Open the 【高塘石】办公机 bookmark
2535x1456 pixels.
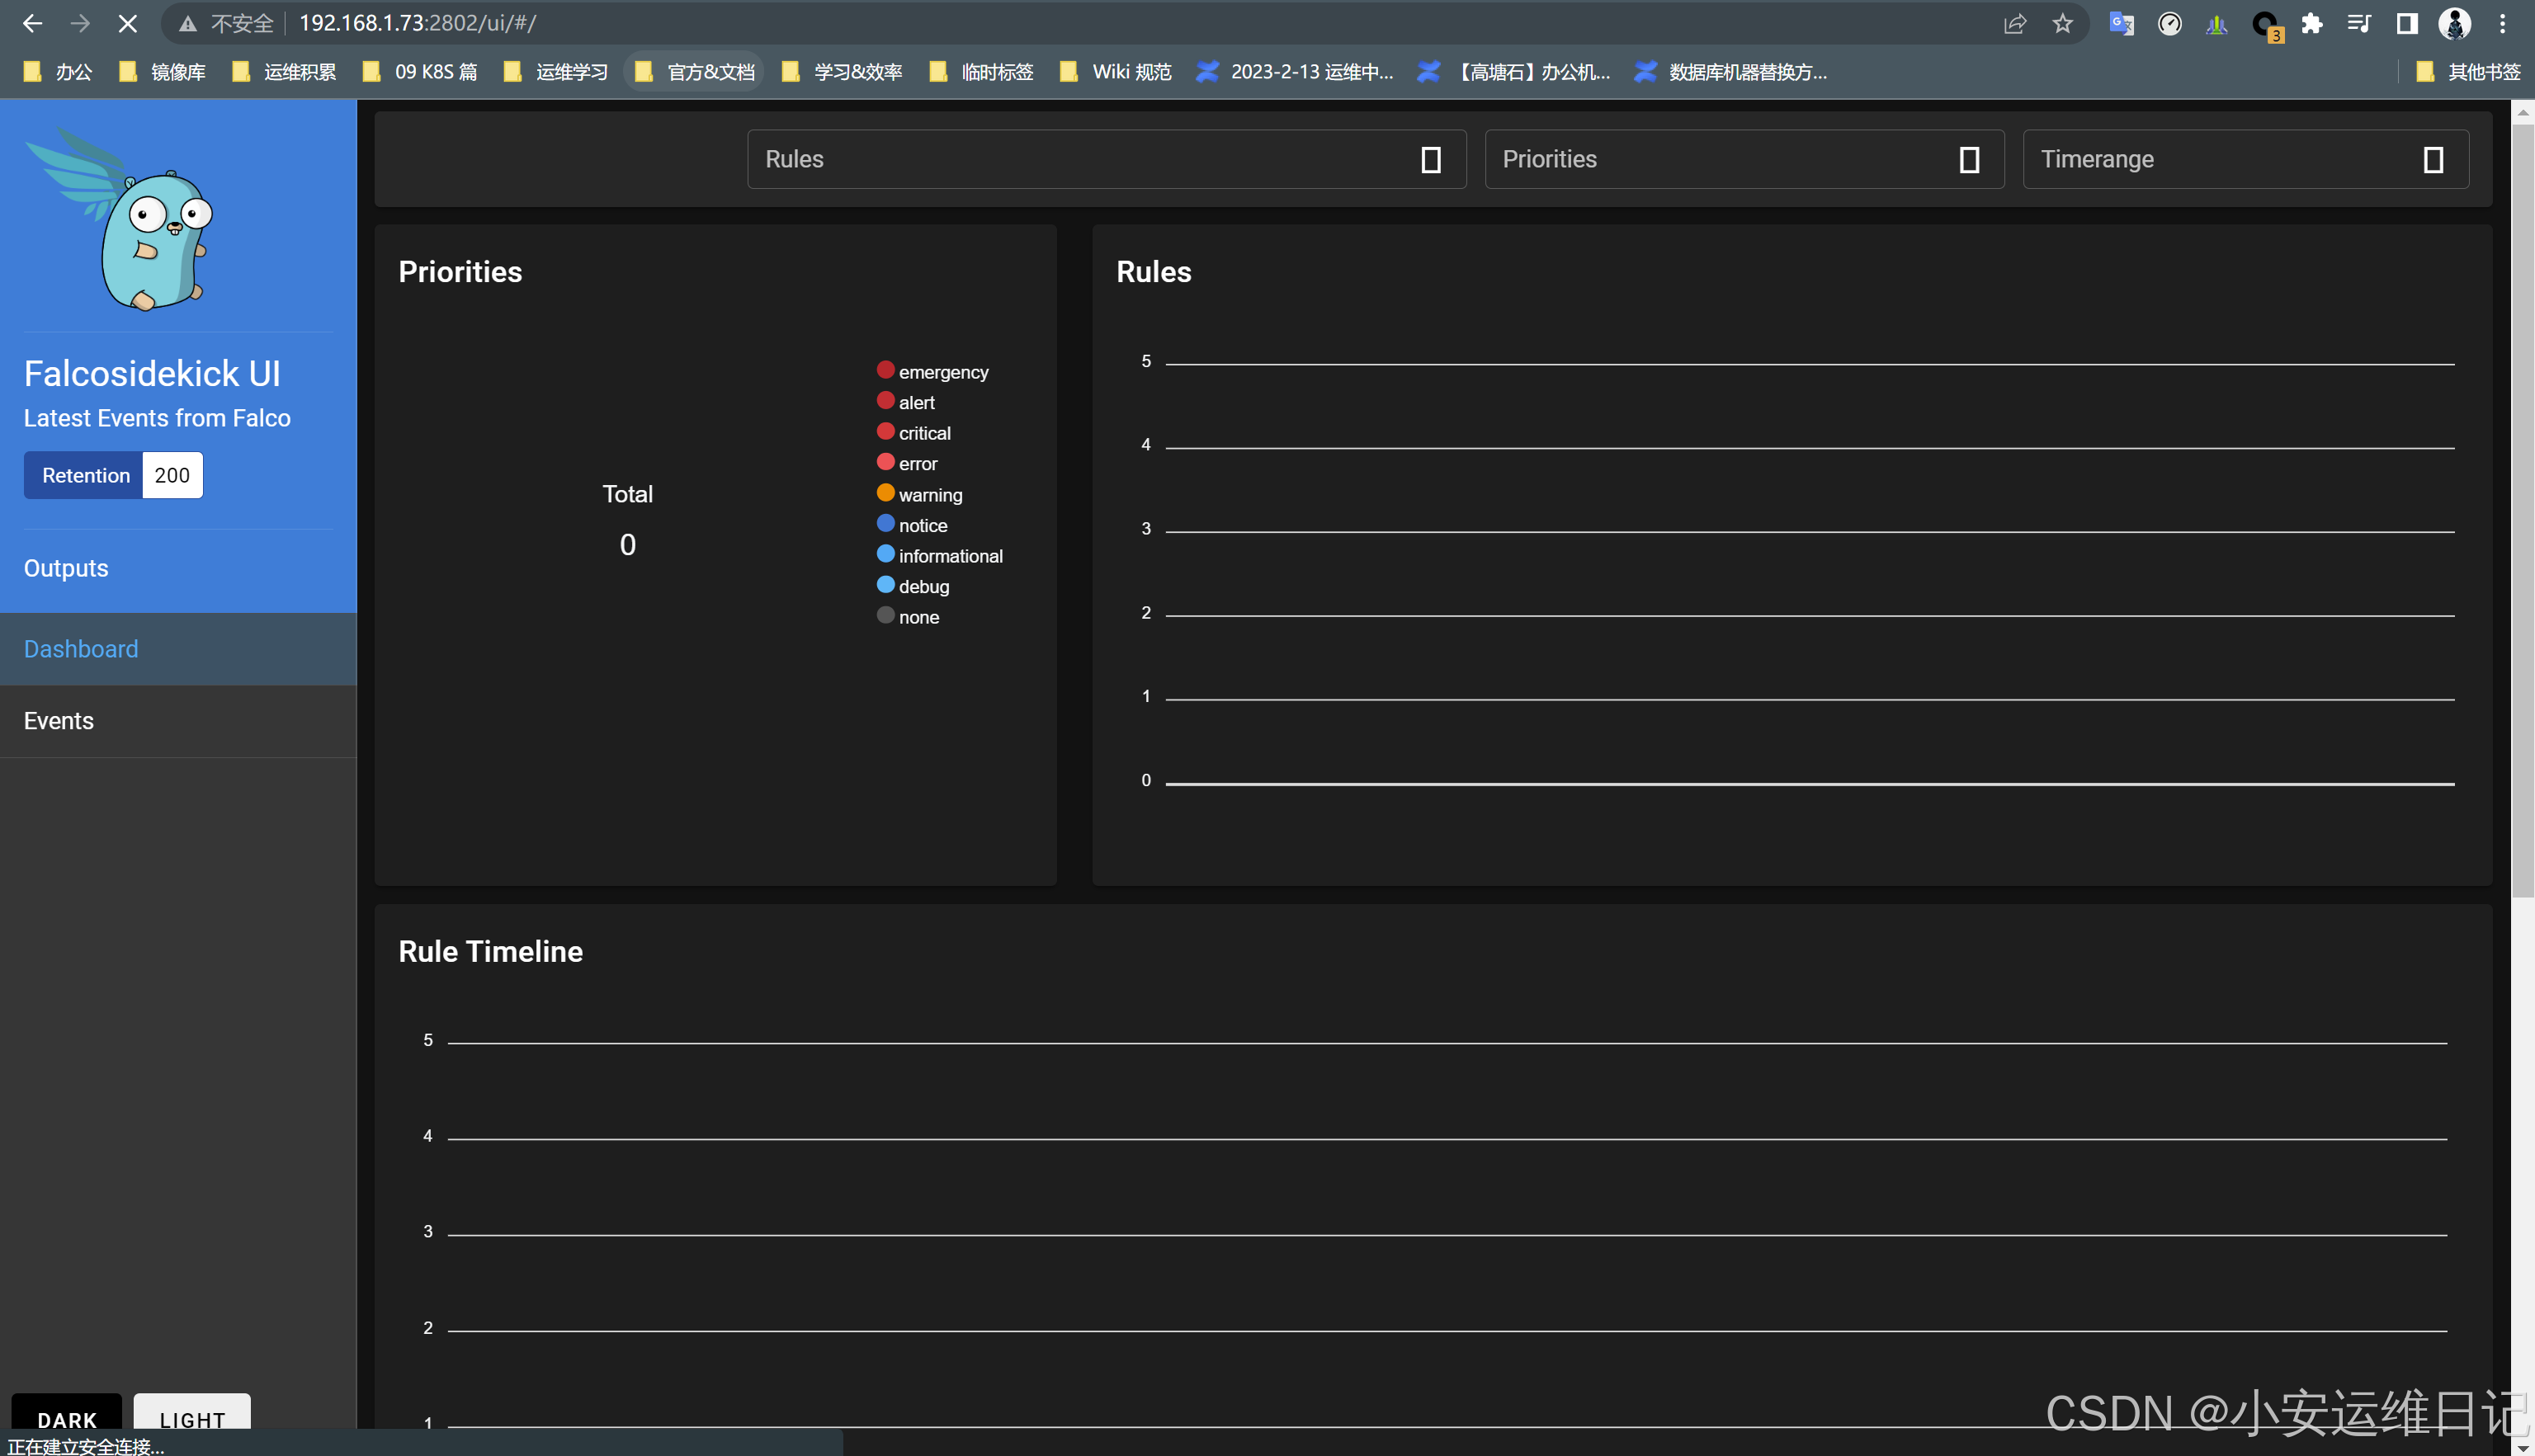tap(1516, 72)
